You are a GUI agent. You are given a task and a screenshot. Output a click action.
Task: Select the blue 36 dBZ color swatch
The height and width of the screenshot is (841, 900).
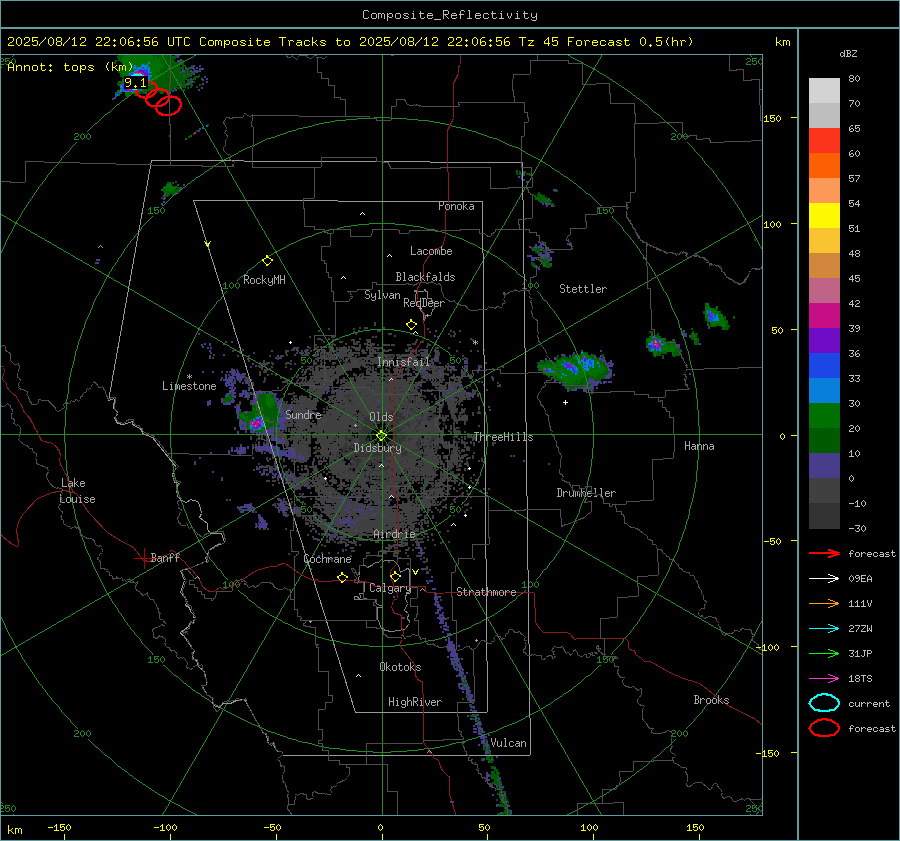click(824, 365)
